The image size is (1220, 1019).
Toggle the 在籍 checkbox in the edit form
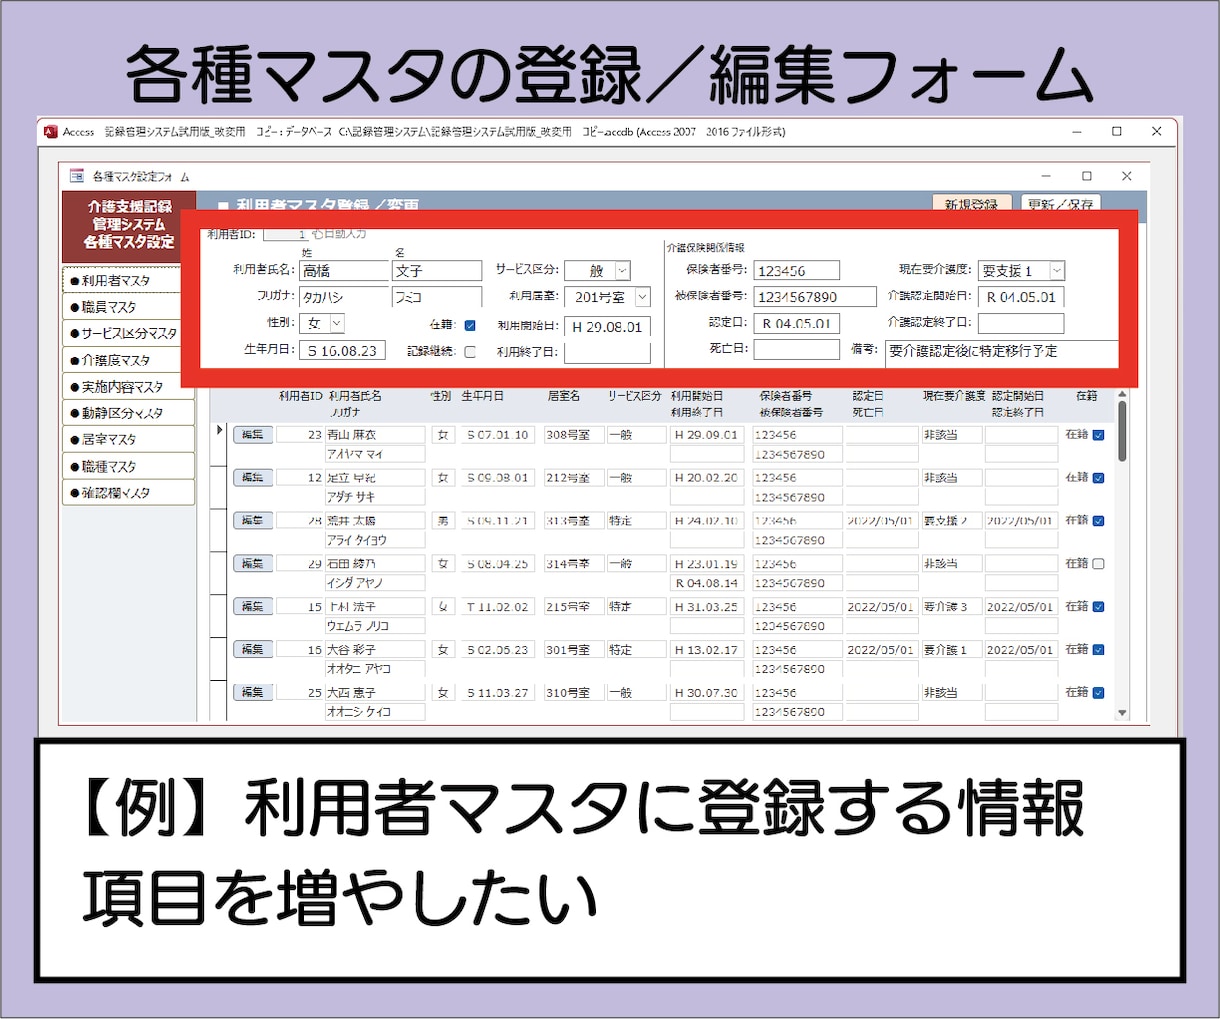click(470, 325)
